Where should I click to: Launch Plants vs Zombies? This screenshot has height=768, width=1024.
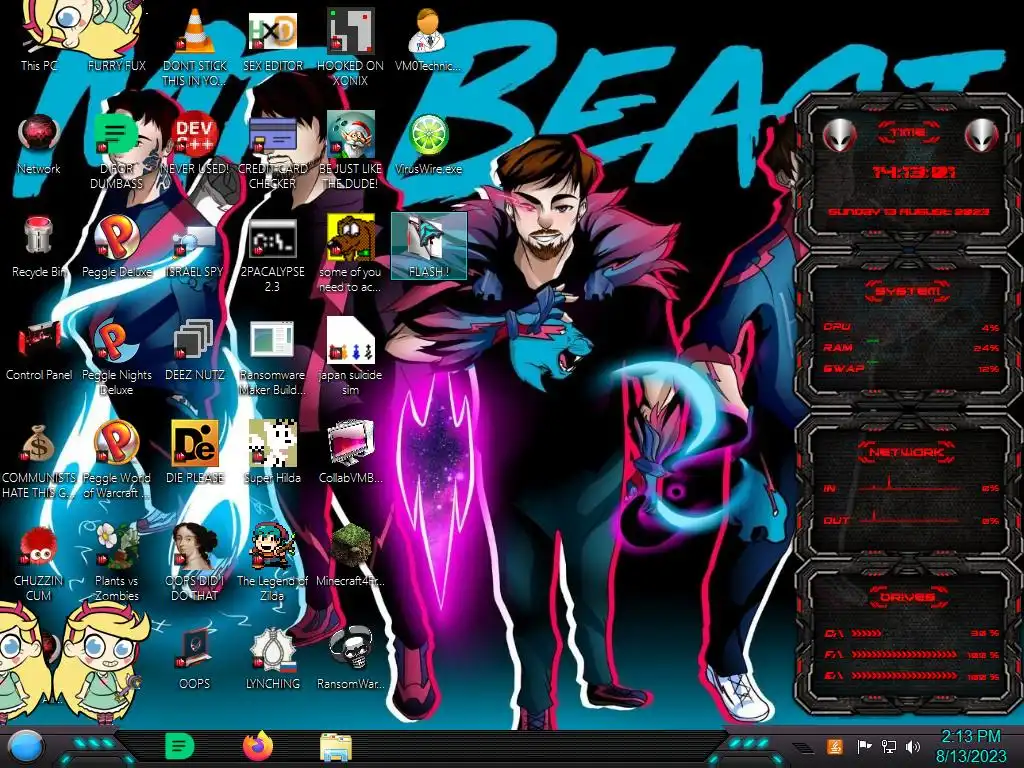[x=117, y=563]
